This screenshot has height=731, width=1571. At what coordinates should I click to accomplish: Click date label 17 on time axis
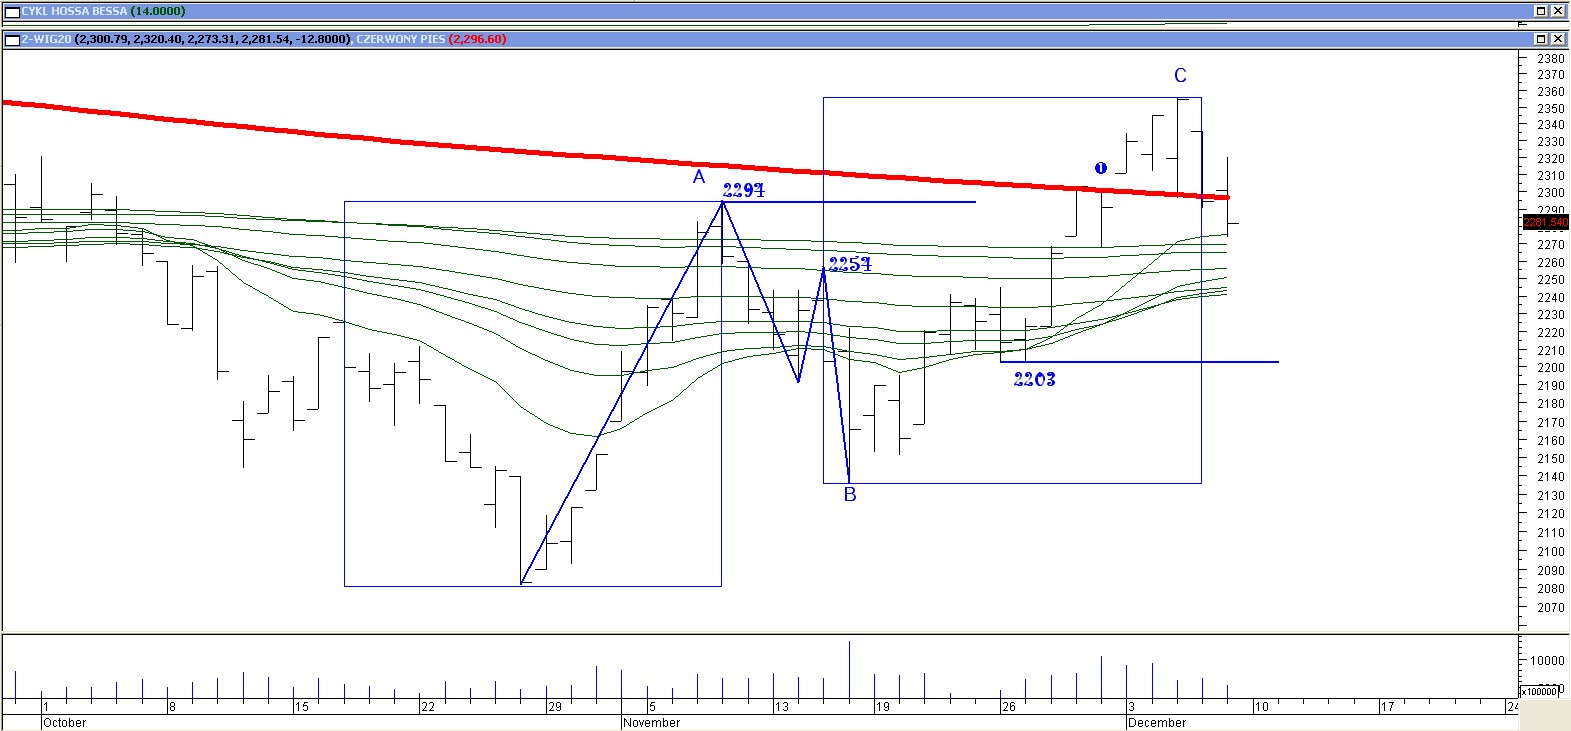[x=1388, y=707]
